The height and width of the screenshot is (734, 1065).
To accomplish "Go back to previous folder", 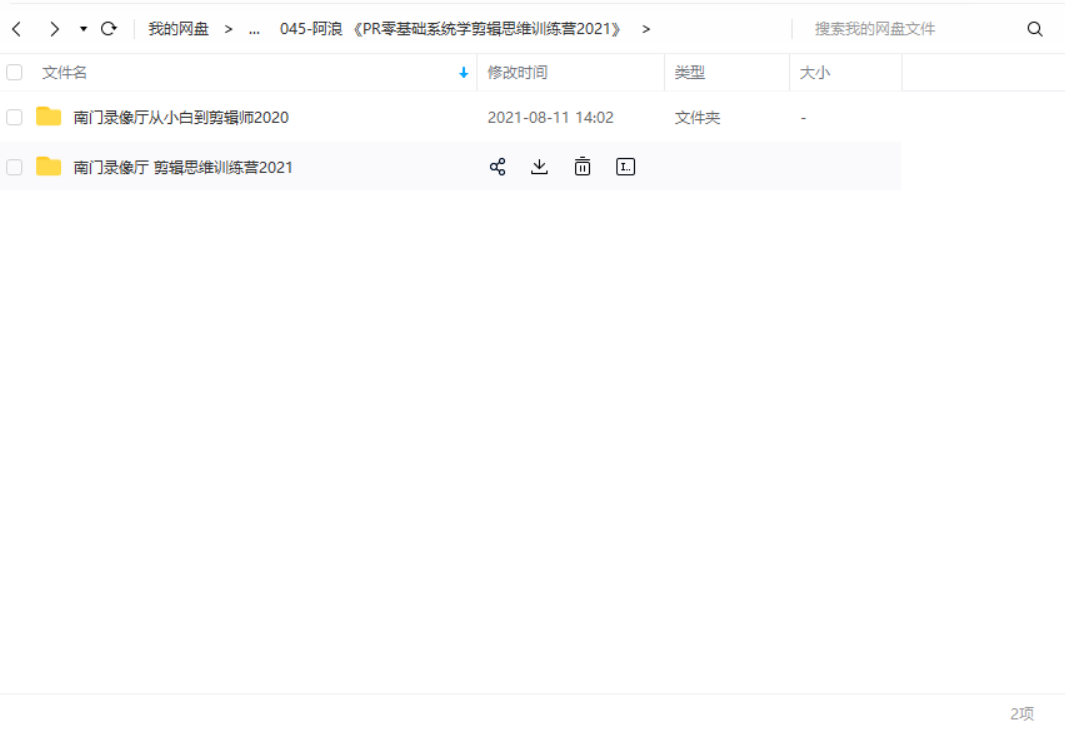I will click(x=17, y=29).
